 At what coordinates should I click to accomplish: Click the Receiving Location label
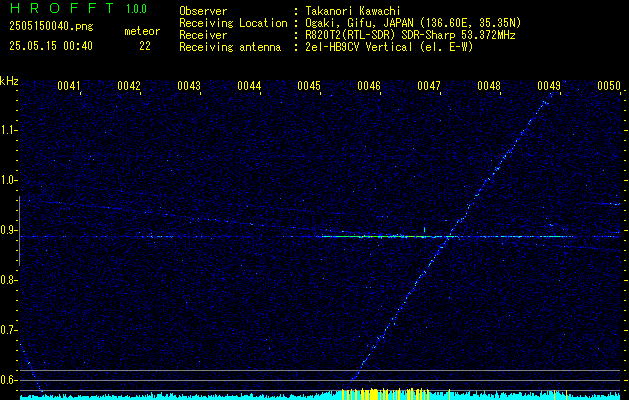(x=233, y=23)
